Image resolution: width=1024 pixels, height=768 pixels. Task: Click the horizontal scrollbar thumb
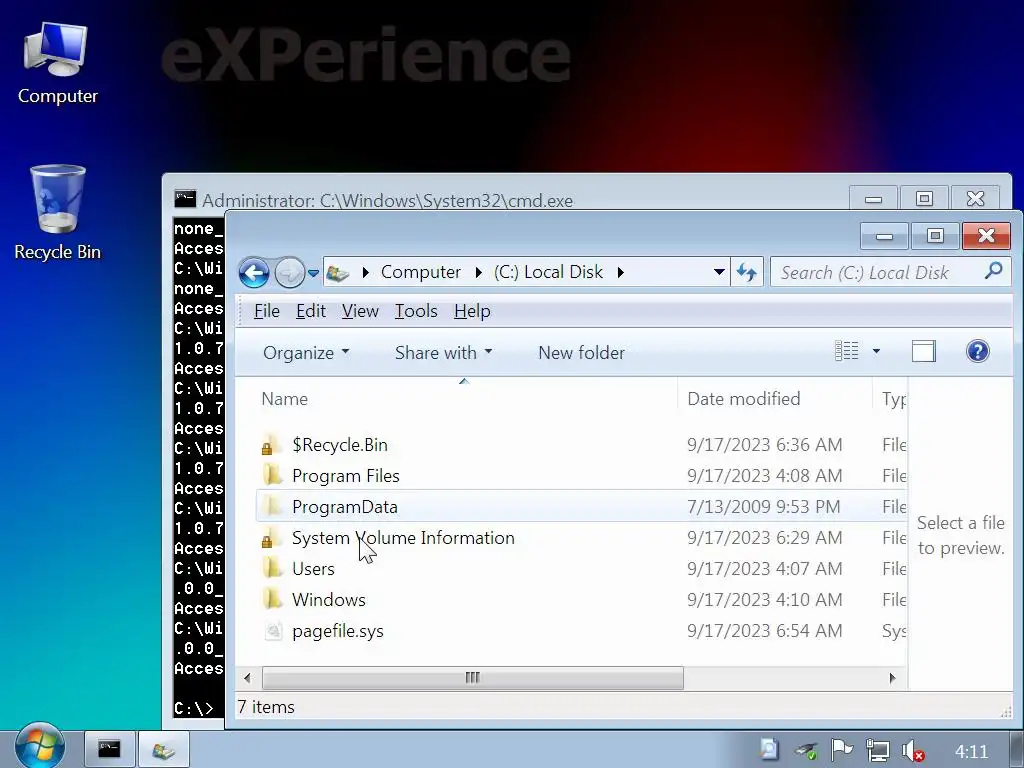pyautogui.click(x=473, y=678)
